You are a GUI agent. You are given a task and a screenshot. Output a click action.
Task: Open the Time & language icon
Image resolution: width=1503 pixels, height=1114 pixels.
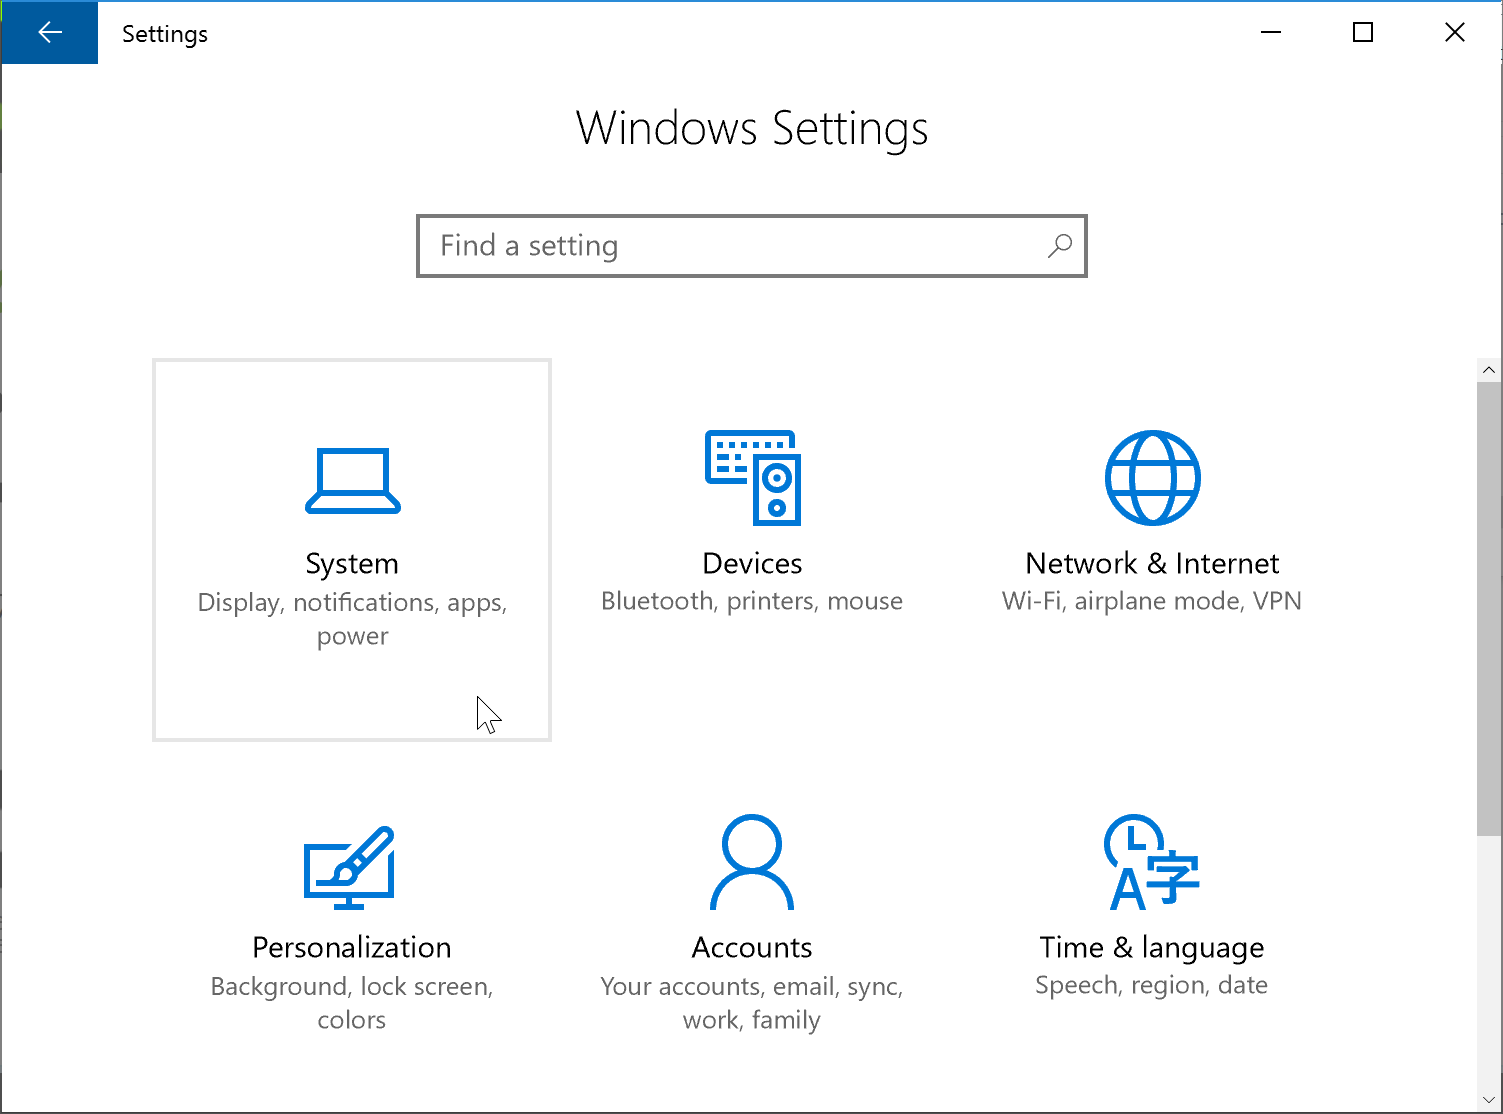point(1152,862)
